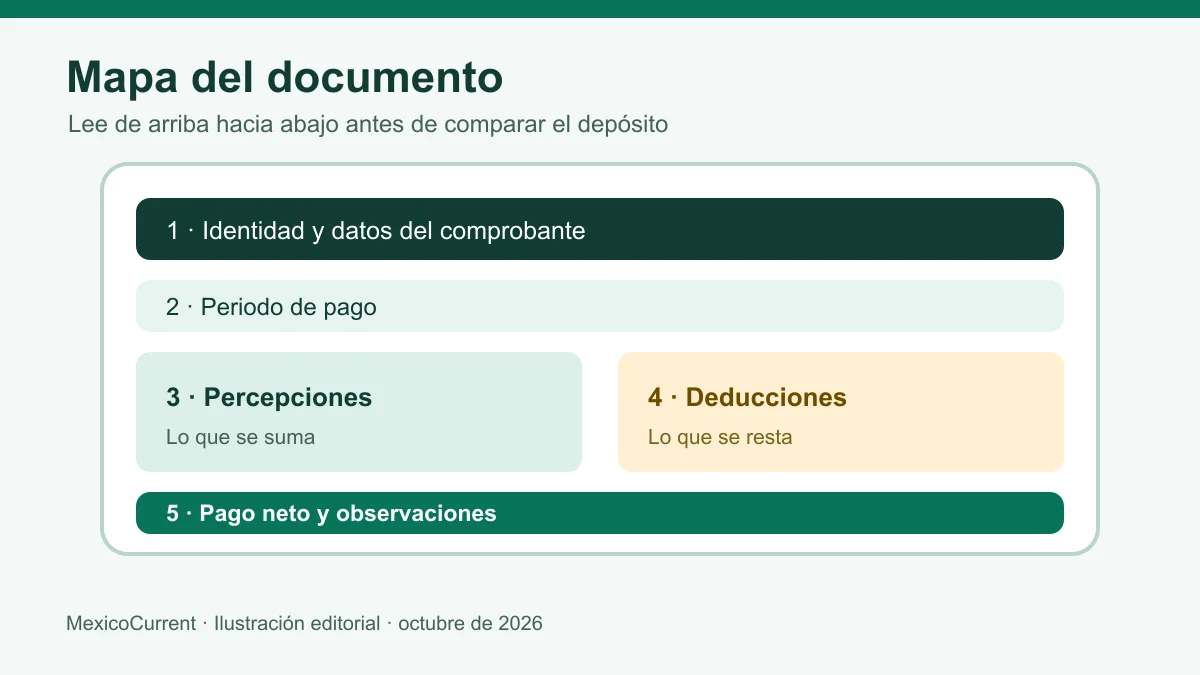Click the '1 · Identidad y datos del comprobante' block
Screen dimensions: 1200x675
tap(600, 229)
